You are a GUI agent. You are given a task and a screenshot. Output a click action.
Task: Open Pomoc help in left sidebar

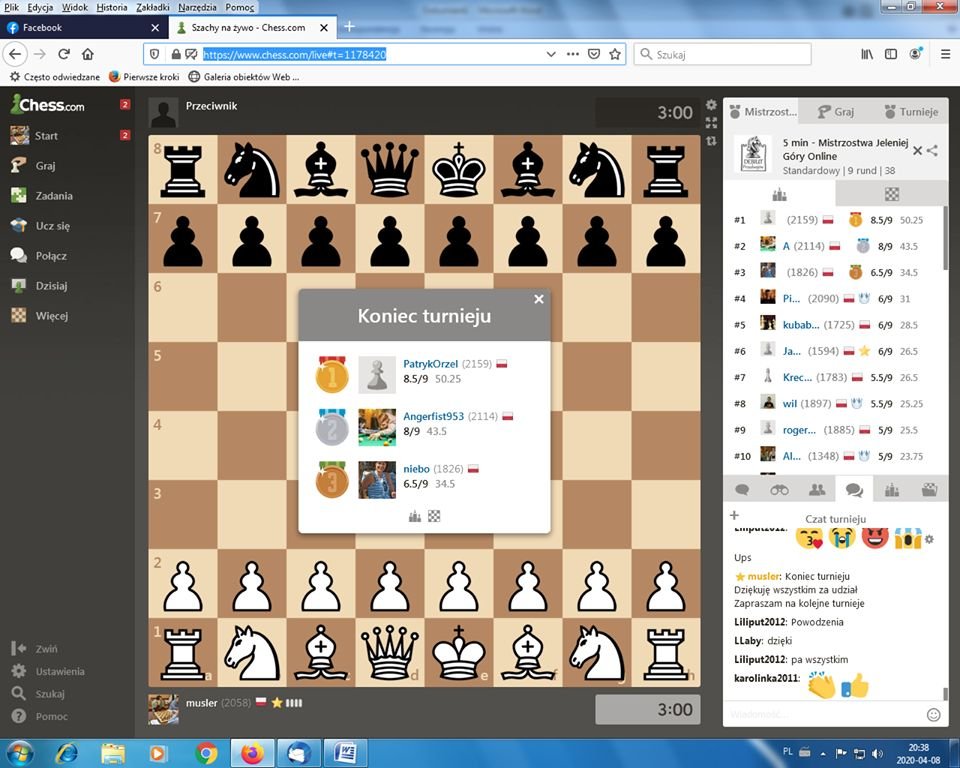[x=51, y=717]
